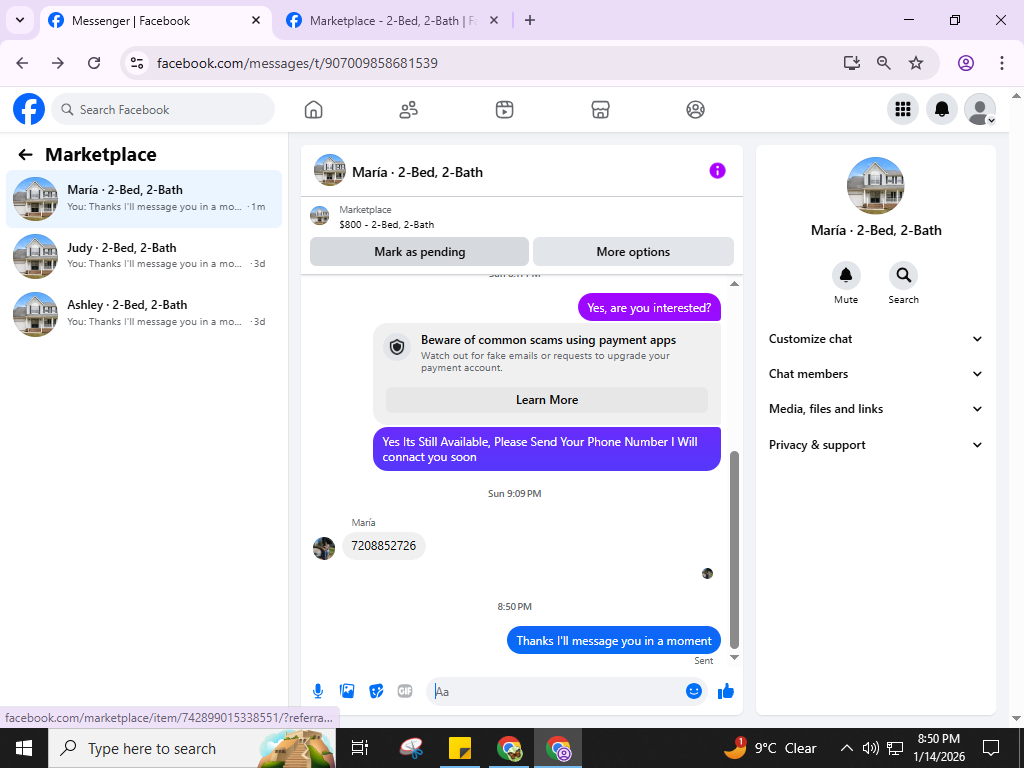
Task: Open the Chrome three-dot menu
Action: 1002,63
